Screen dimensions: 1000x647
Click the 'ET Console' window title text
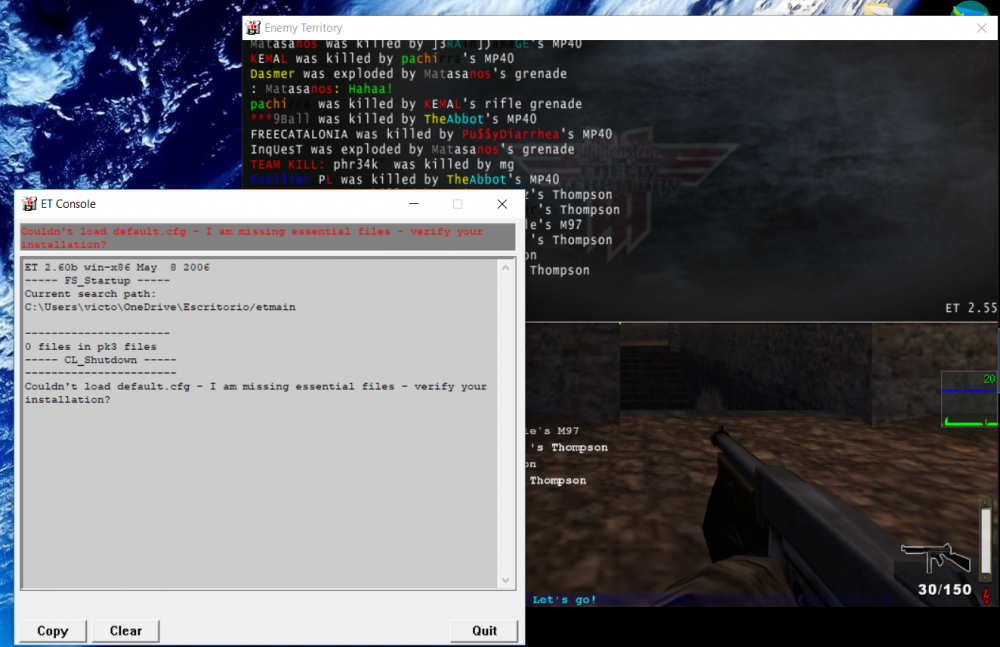point(68,204)
